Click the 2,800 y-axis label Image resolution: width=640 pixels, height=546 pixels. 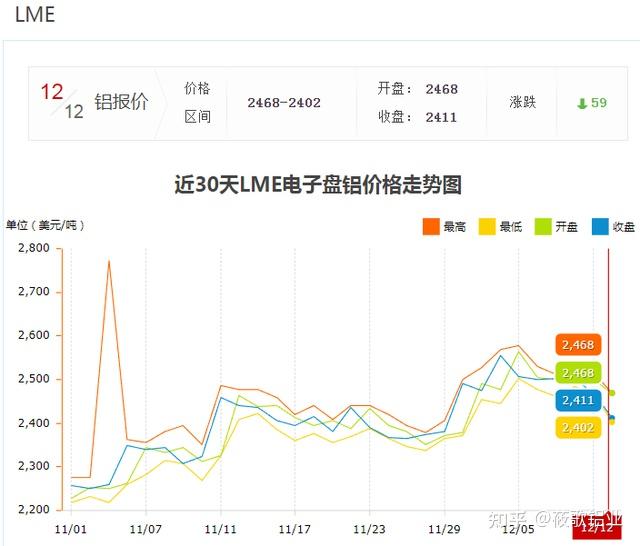click(x=34, y=248)
